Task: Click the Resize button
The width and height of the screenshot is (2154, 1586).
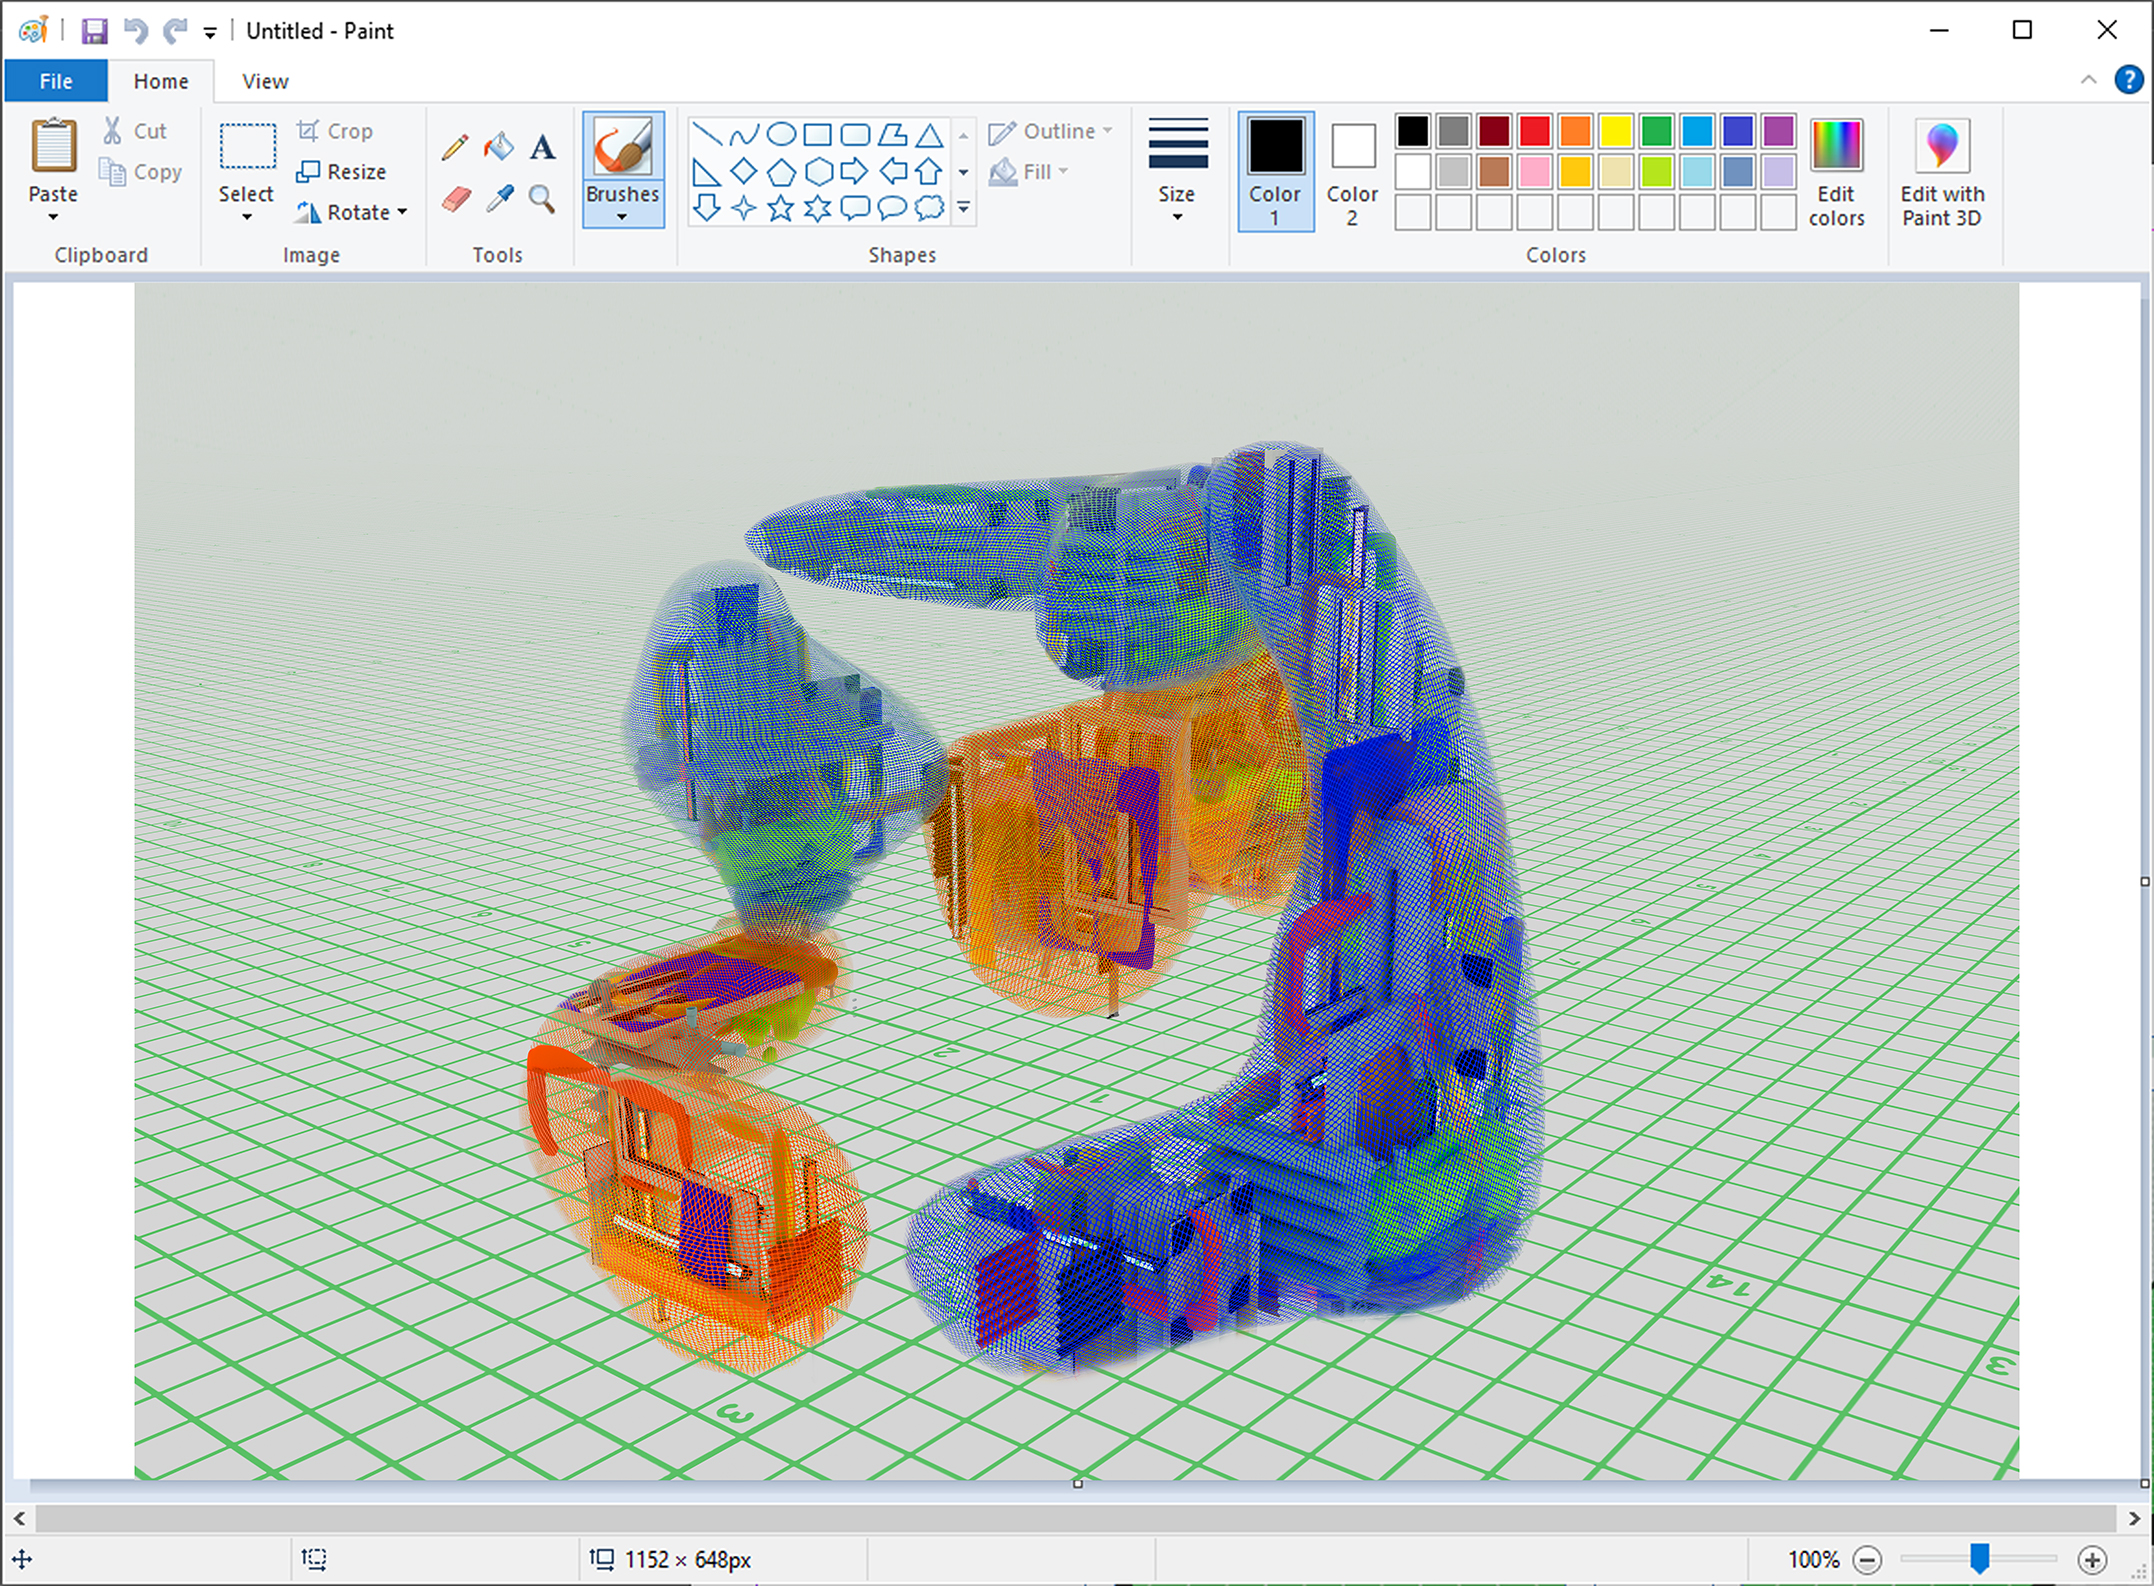Action: tap(342, 172)
